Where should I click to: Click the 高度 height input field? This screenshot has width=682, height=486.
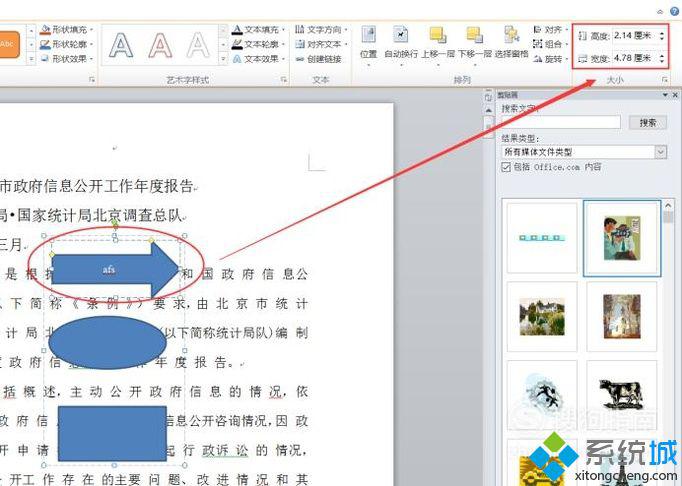(x=634, y=36)
